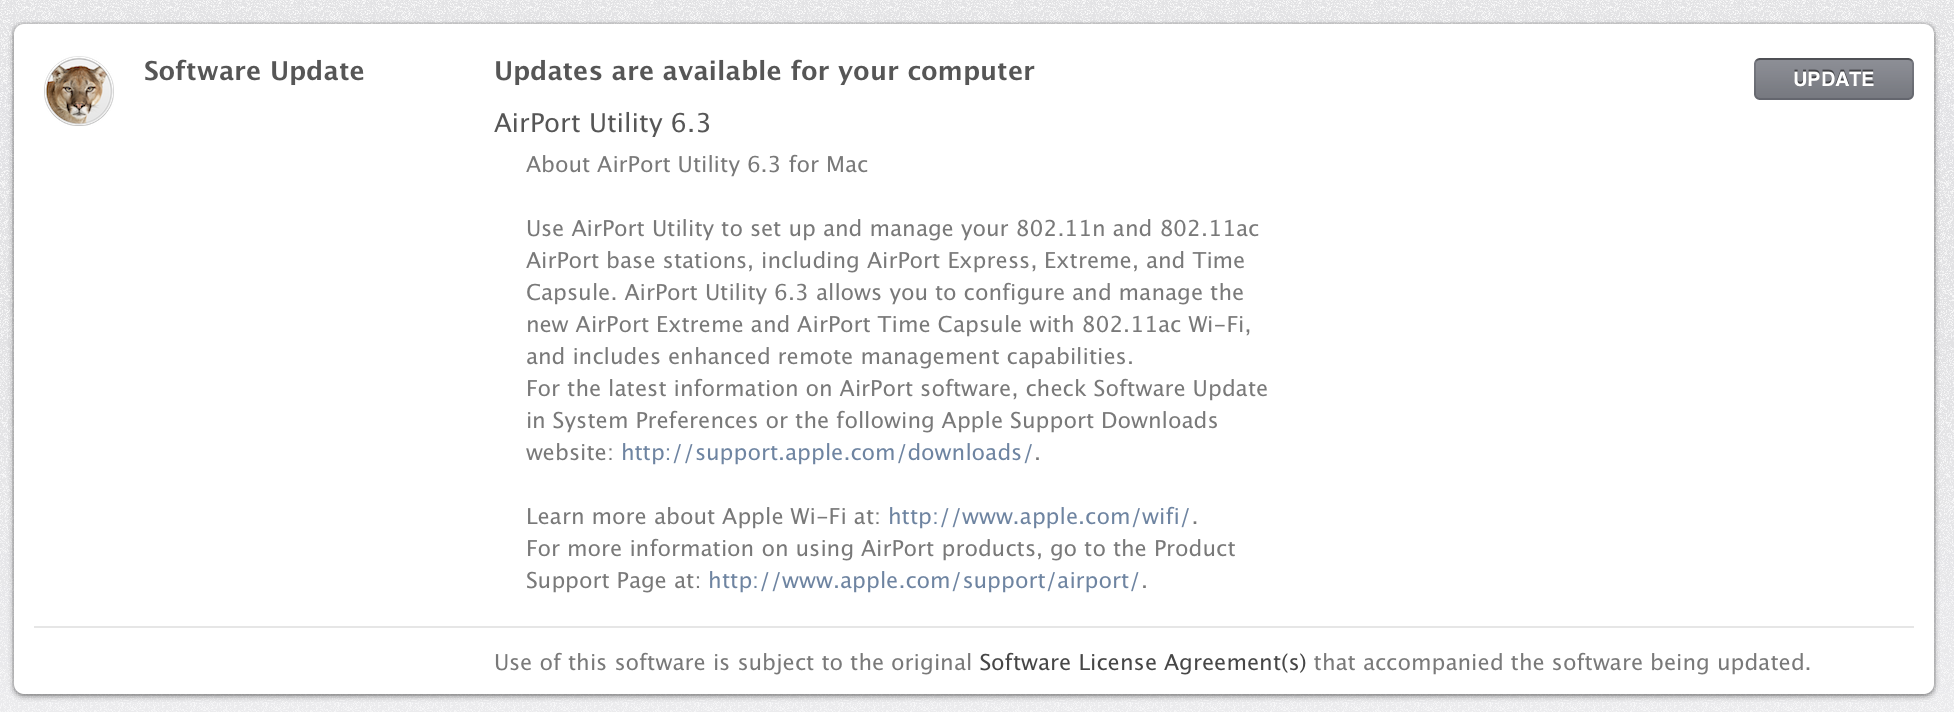Click "that accompanied the software being updated" text
Viewport: 1954px width, 712px height.
(1561, 663)
